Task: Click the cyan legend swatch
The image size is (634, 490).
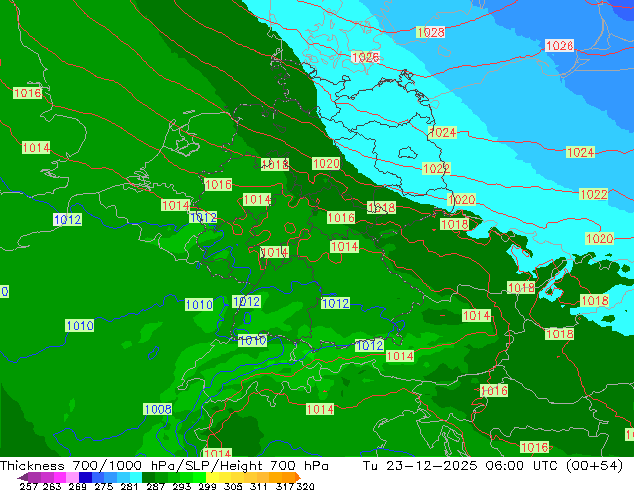Action: [x=136, y=477]
